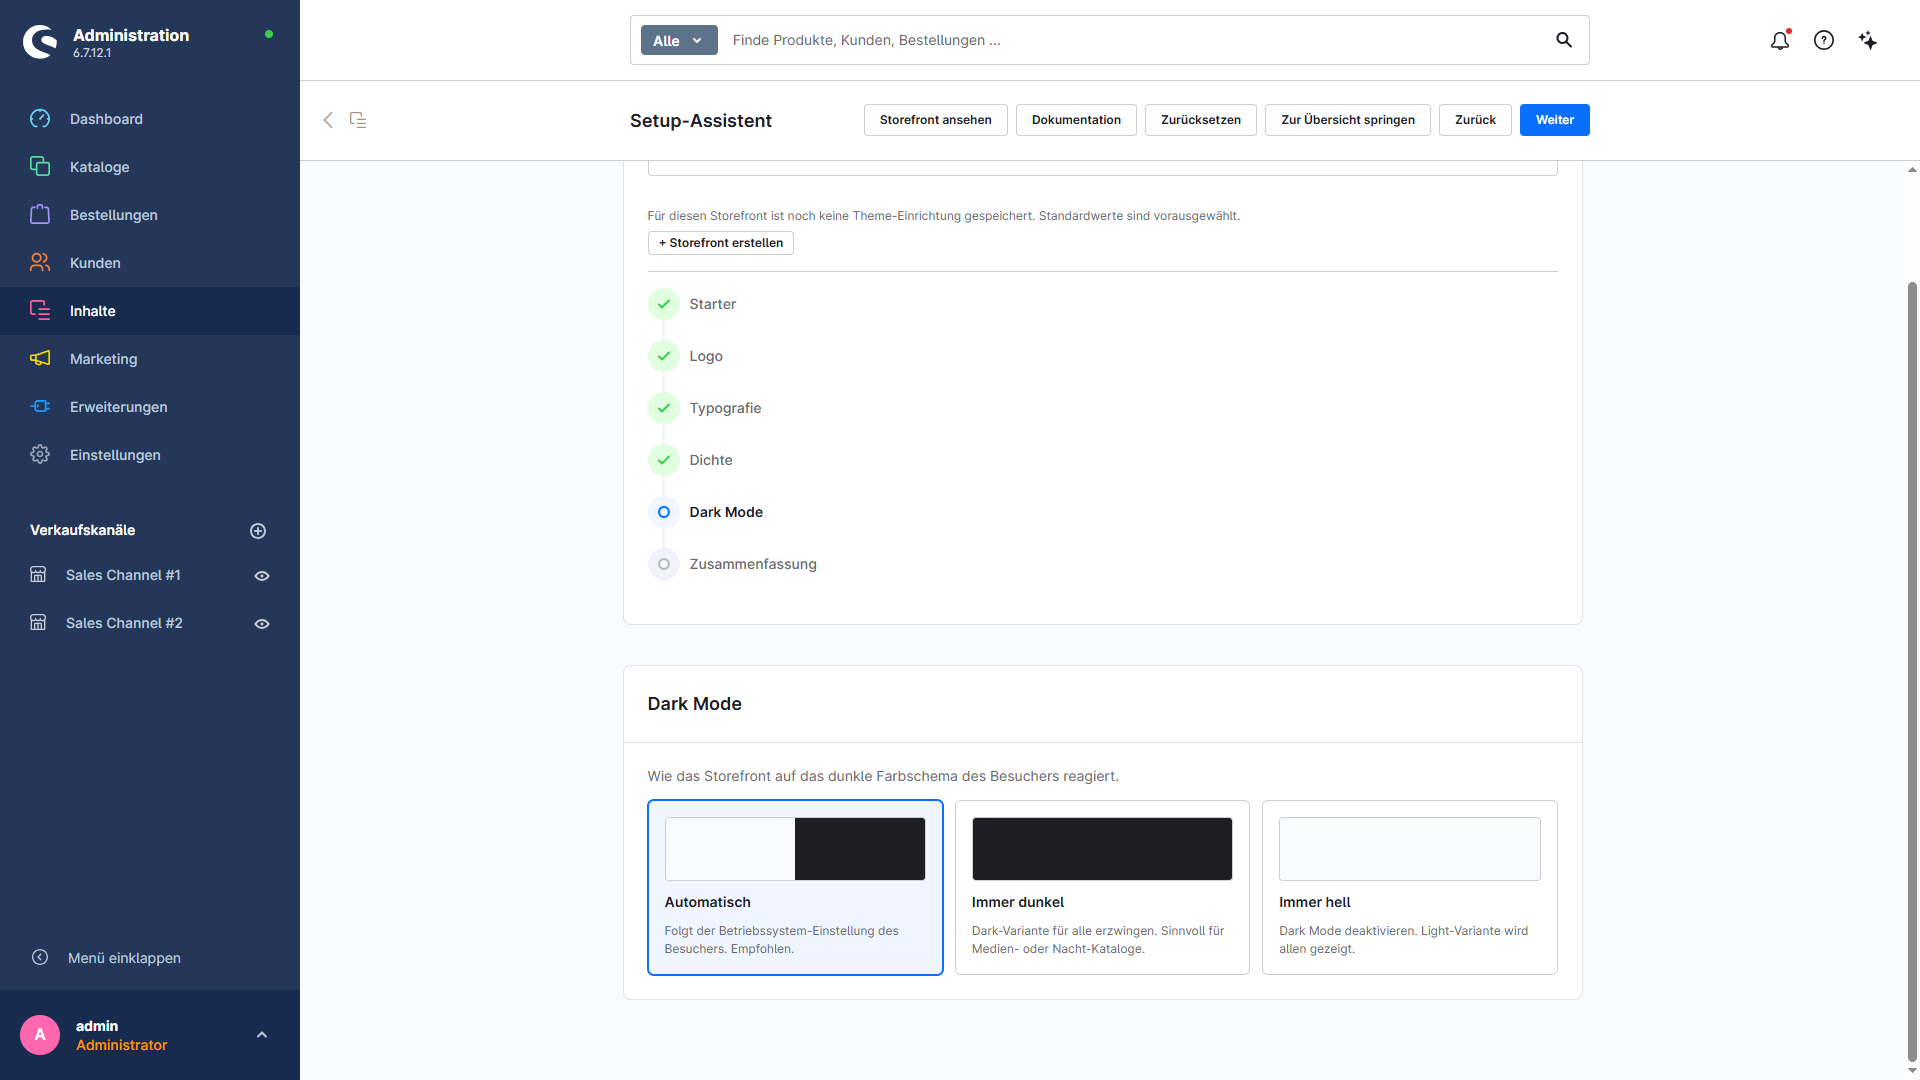Open the help question mark icon

click(1824, 40)
